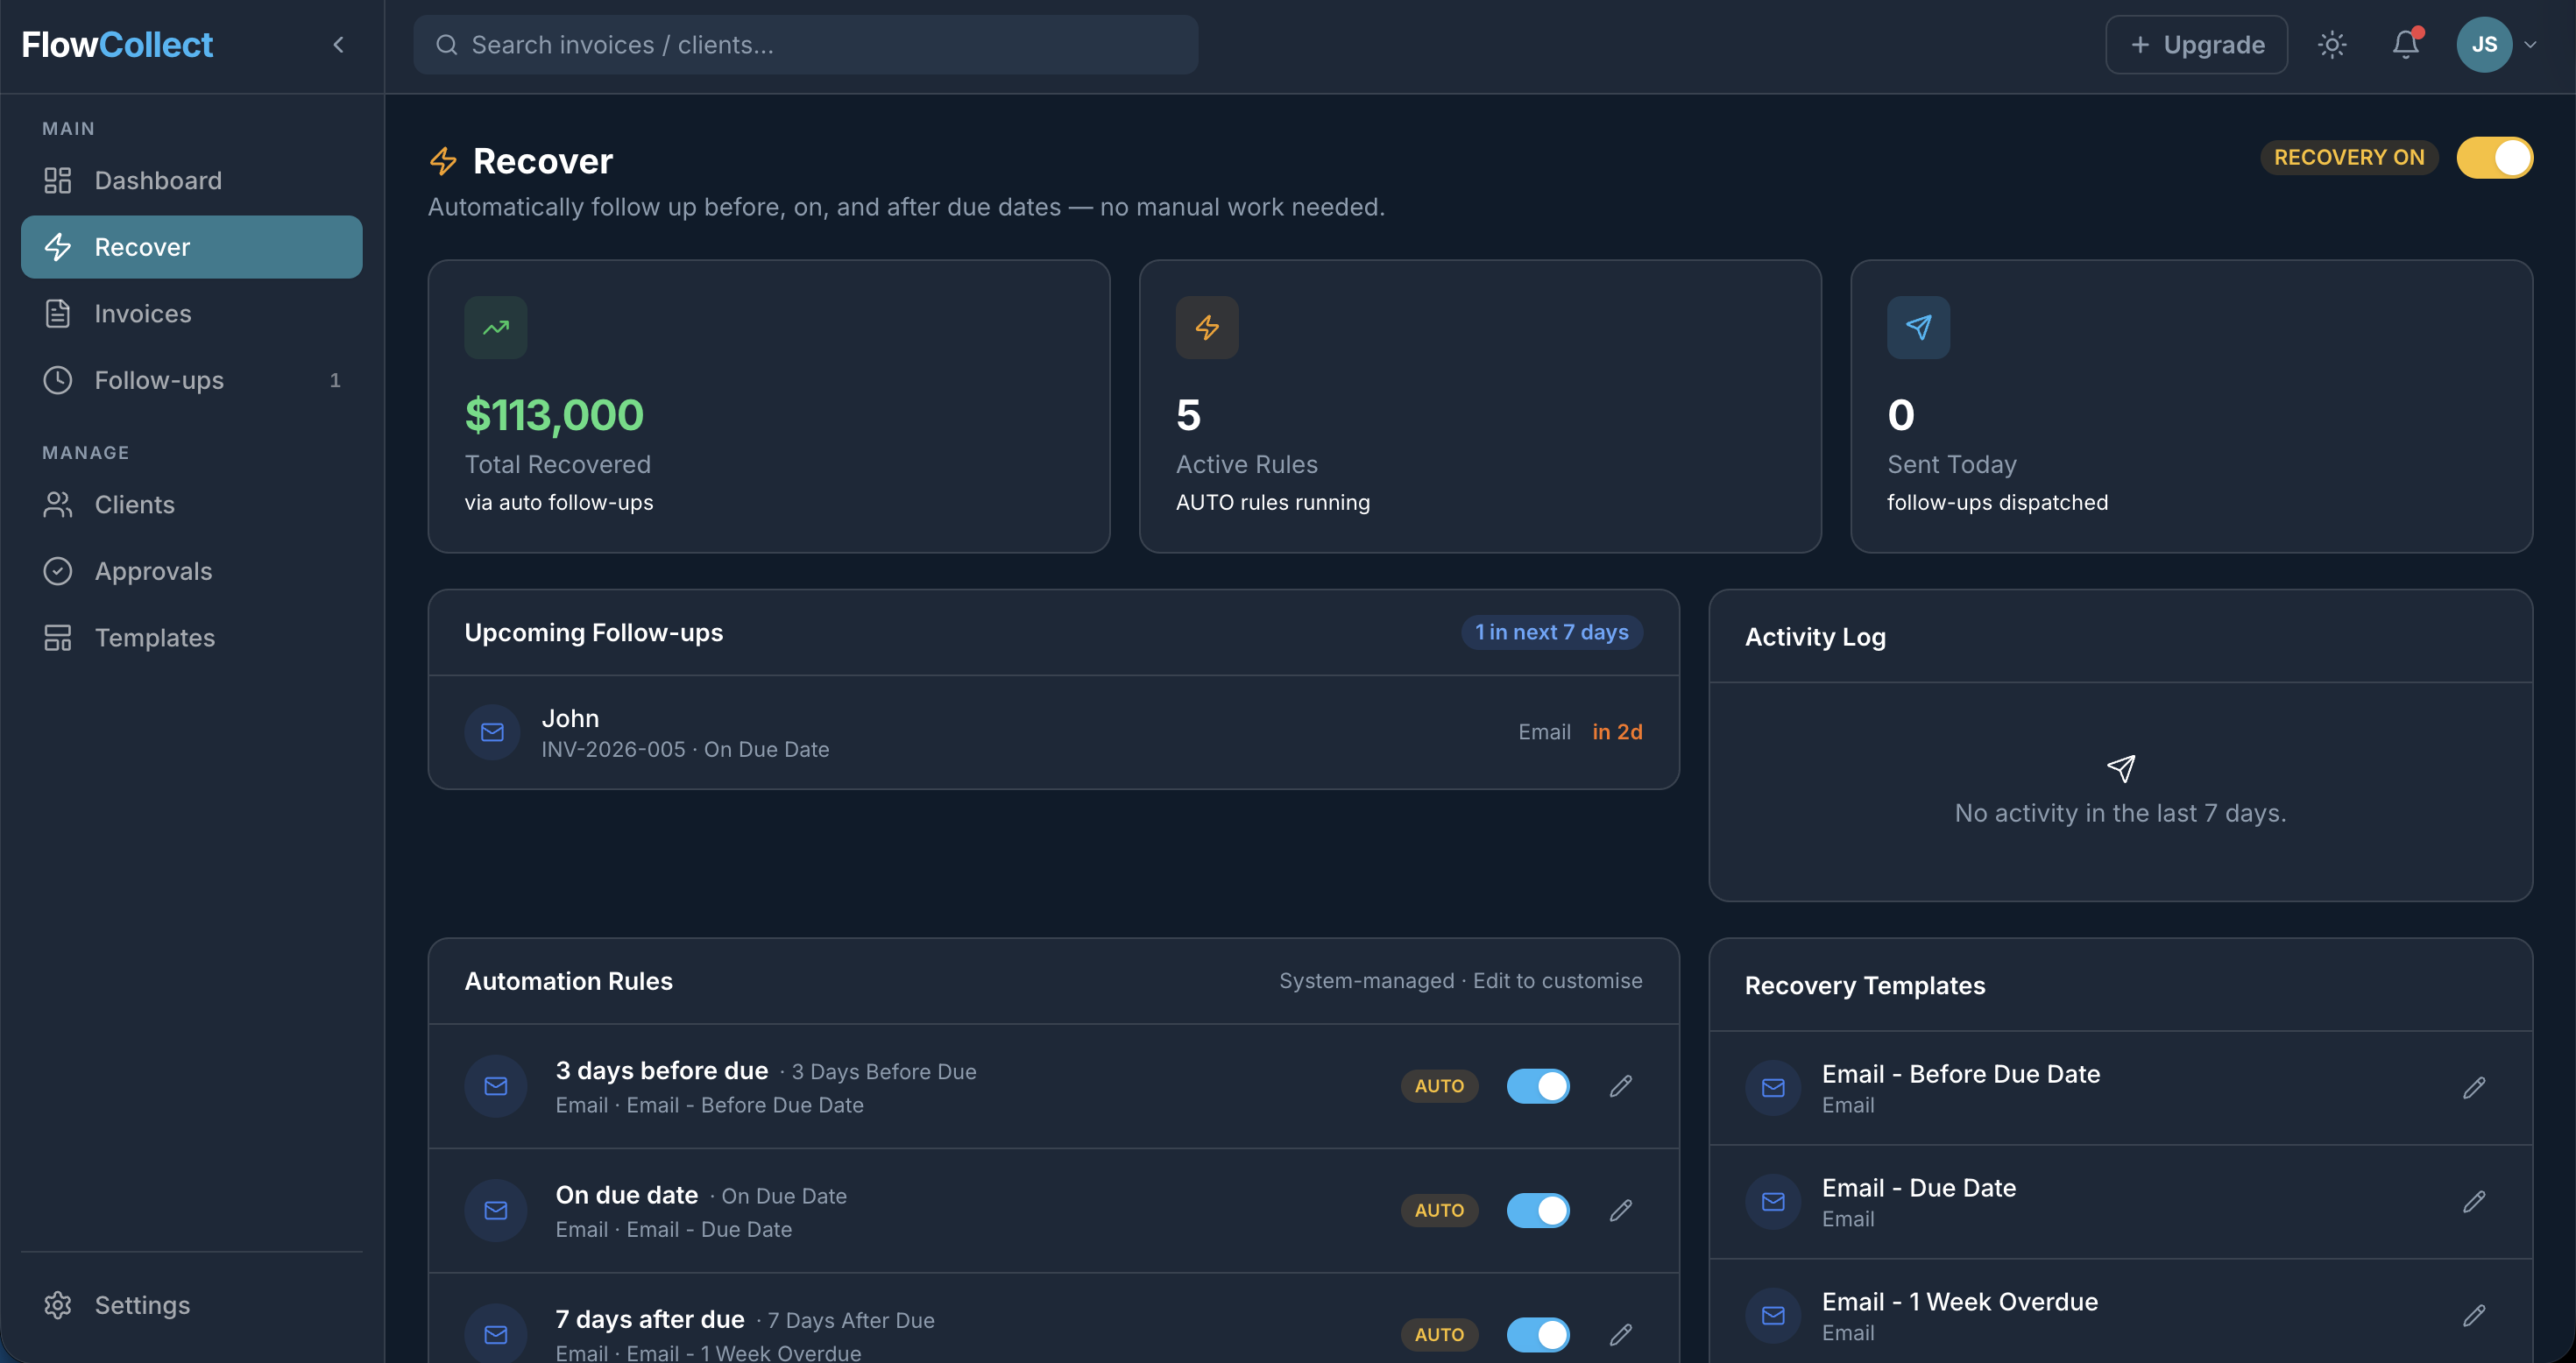The height and width of the screenshot is (1363, 2576).
Task: Toggle the 'On due date' rule
Action: coord(1538,1210)
